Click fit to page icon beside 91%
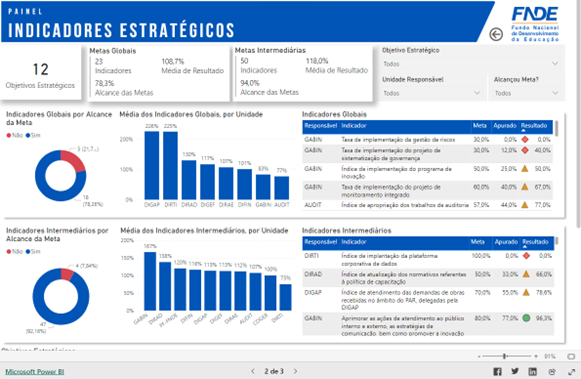This screenshot has height=379, width=581. coord(571,356)
